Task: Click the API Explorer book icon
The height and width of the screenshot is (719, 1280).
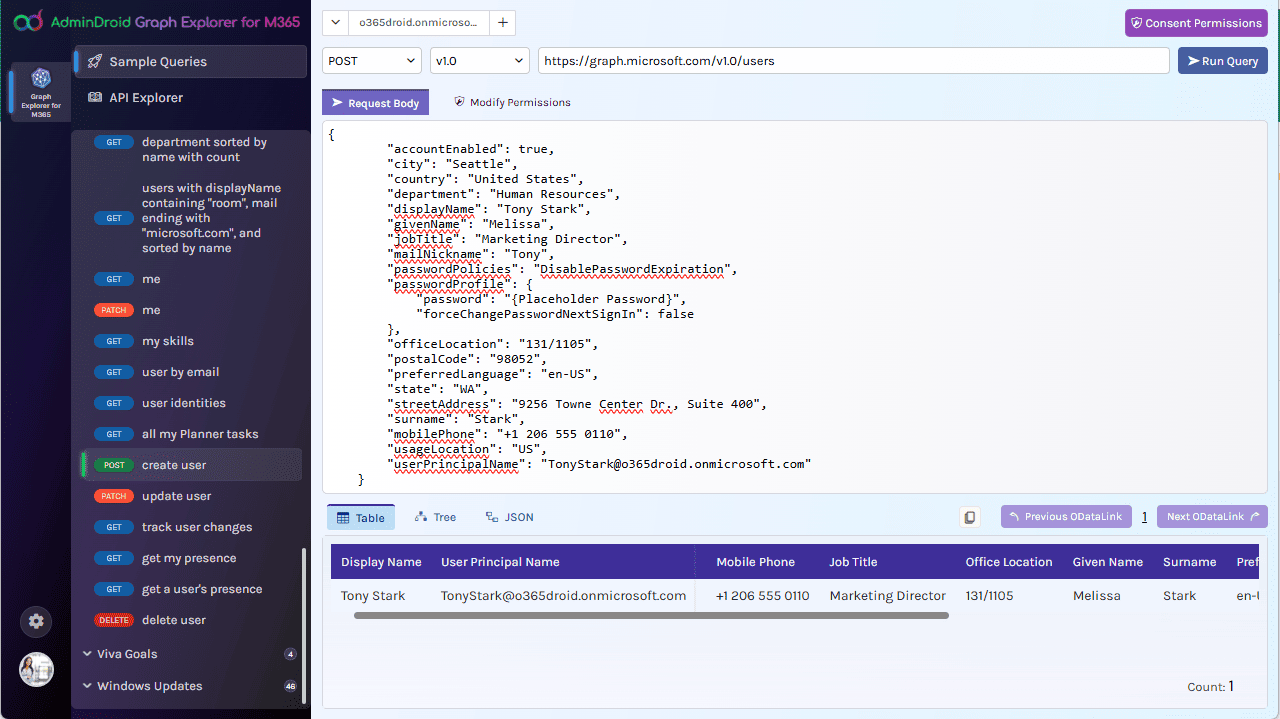Action: 95,98
